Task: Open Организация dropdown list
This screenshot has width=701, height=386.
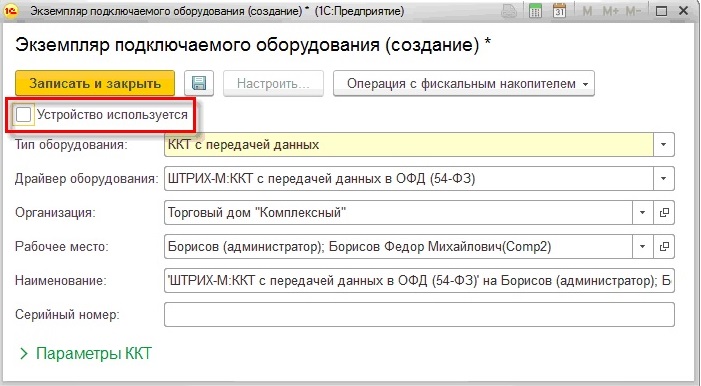Action: tap(643, 212)
